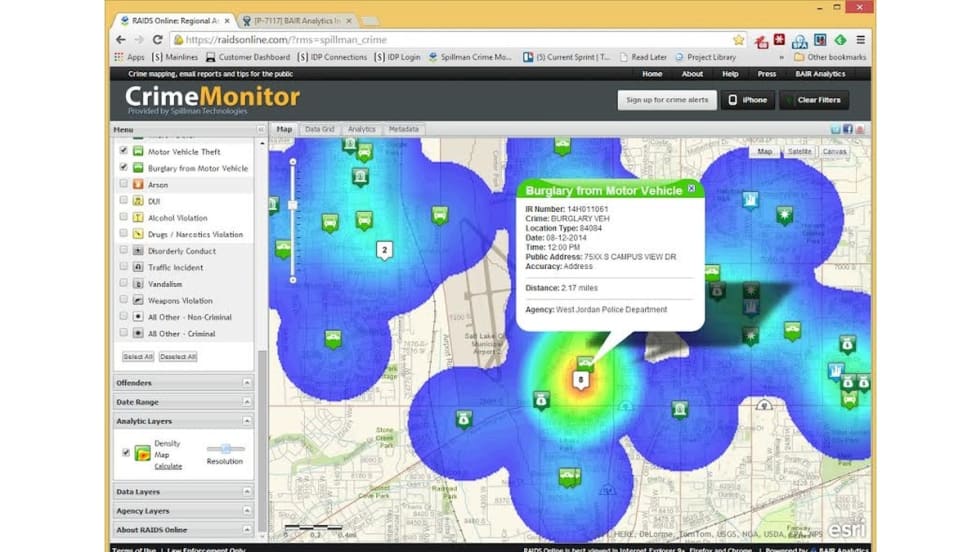Click the orange Arson category icon
Viewport: 980px width, 552px height.
pos(138,185)
